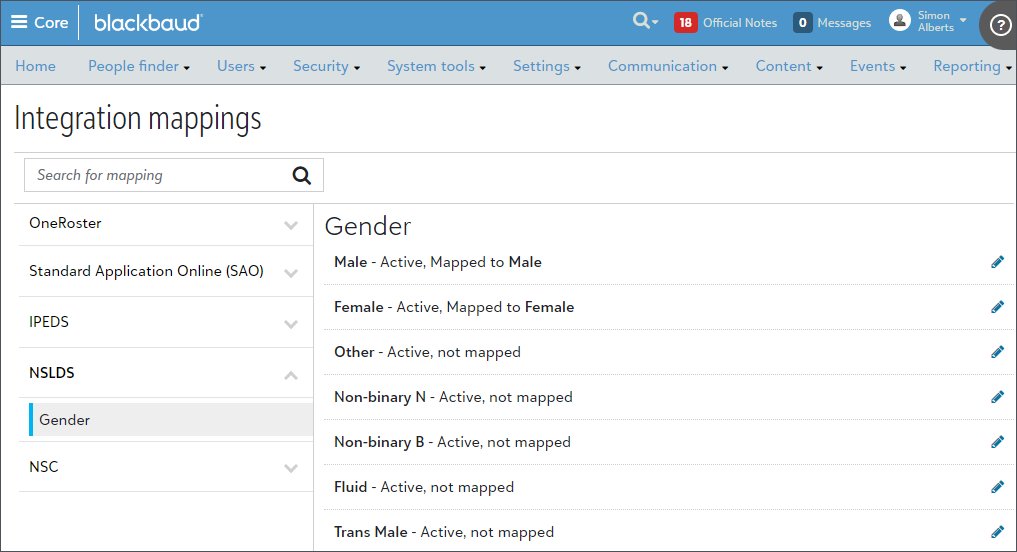Click the Trans Male row text
Image resolution: width=1017 pixels, height=552 pixels.
coord(444,532)
